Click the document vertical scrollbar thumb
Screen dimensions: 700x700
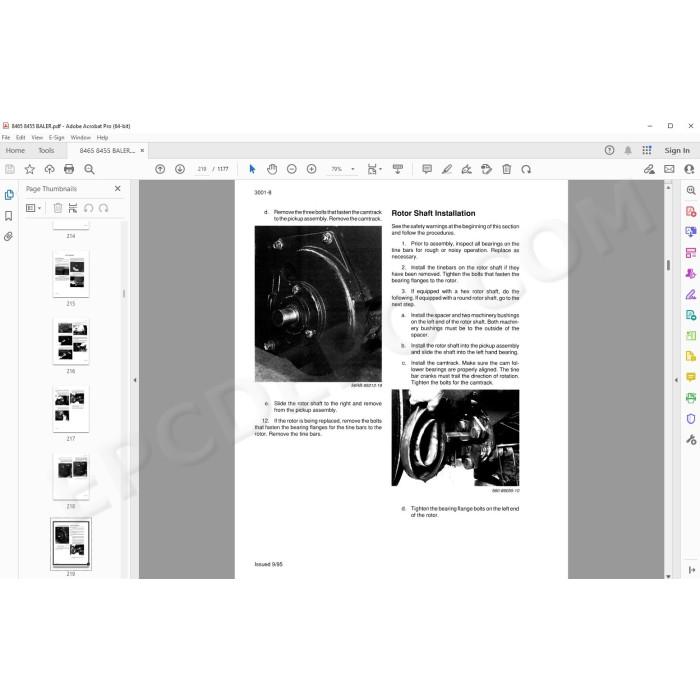pyautogui.click(x=668, y=265)
